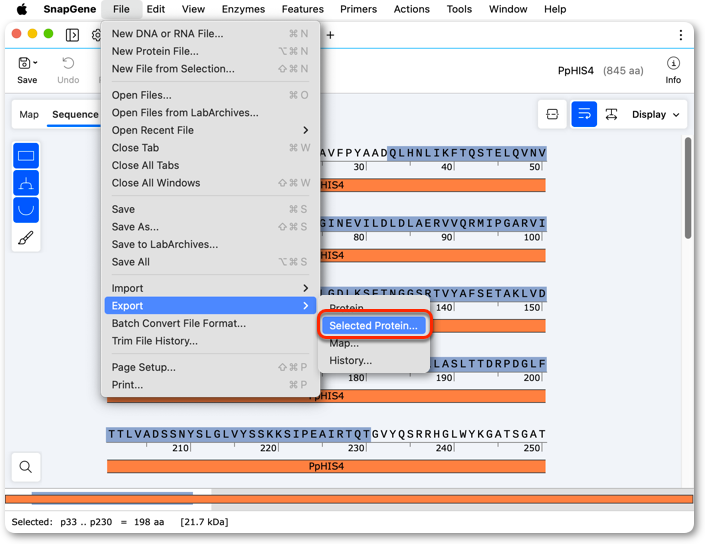Click the Undo toolbar button
Viewport: 705px width, 544px height.
[68, 70]
